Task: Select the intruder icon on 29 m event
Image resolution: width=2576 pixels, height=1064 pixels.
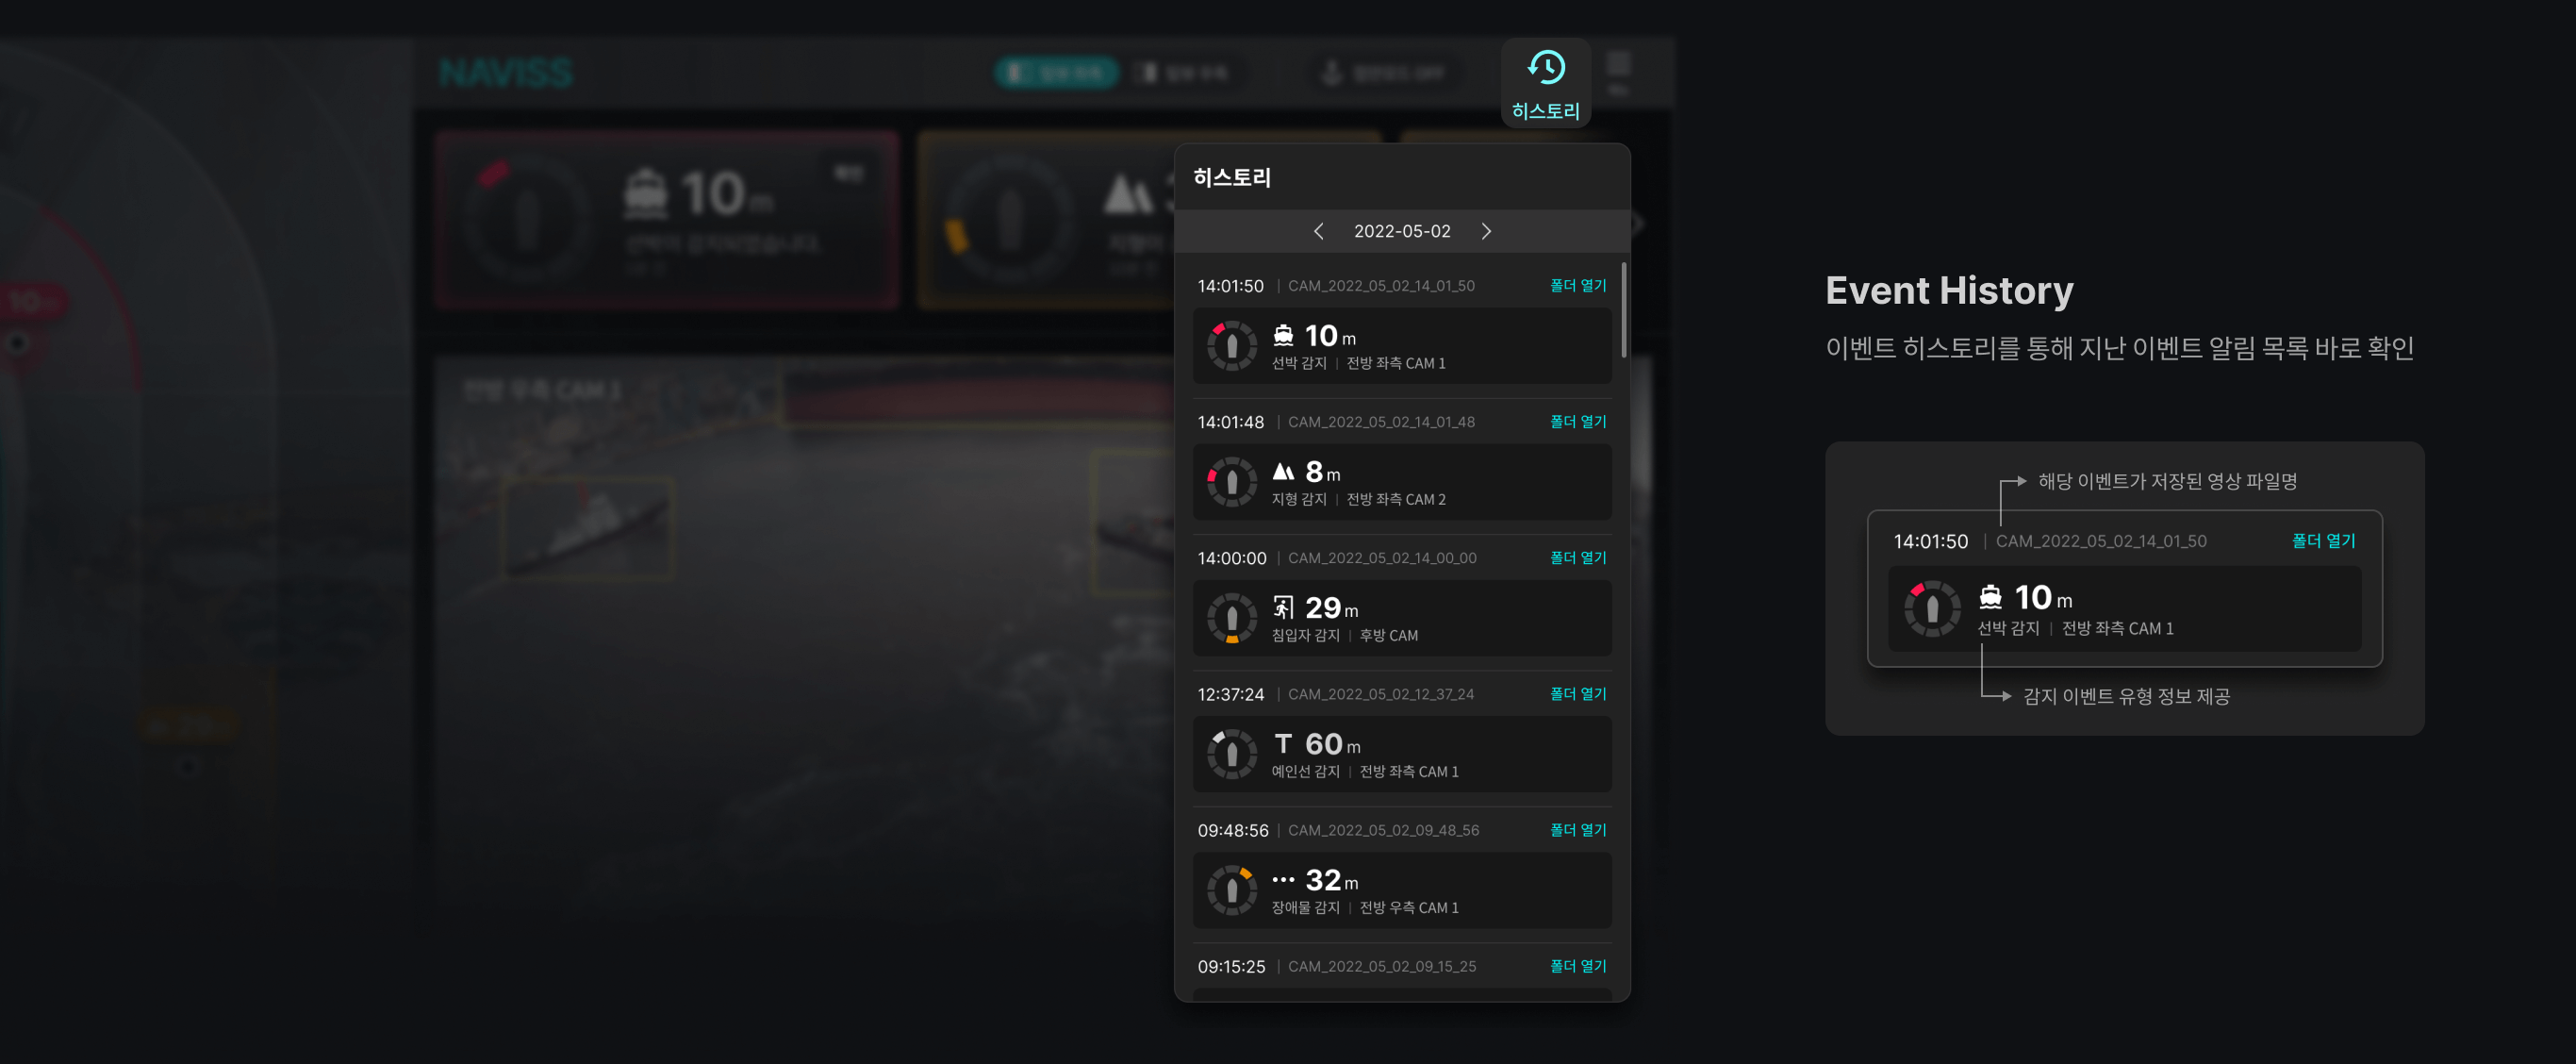Action: pos(1283,607)
